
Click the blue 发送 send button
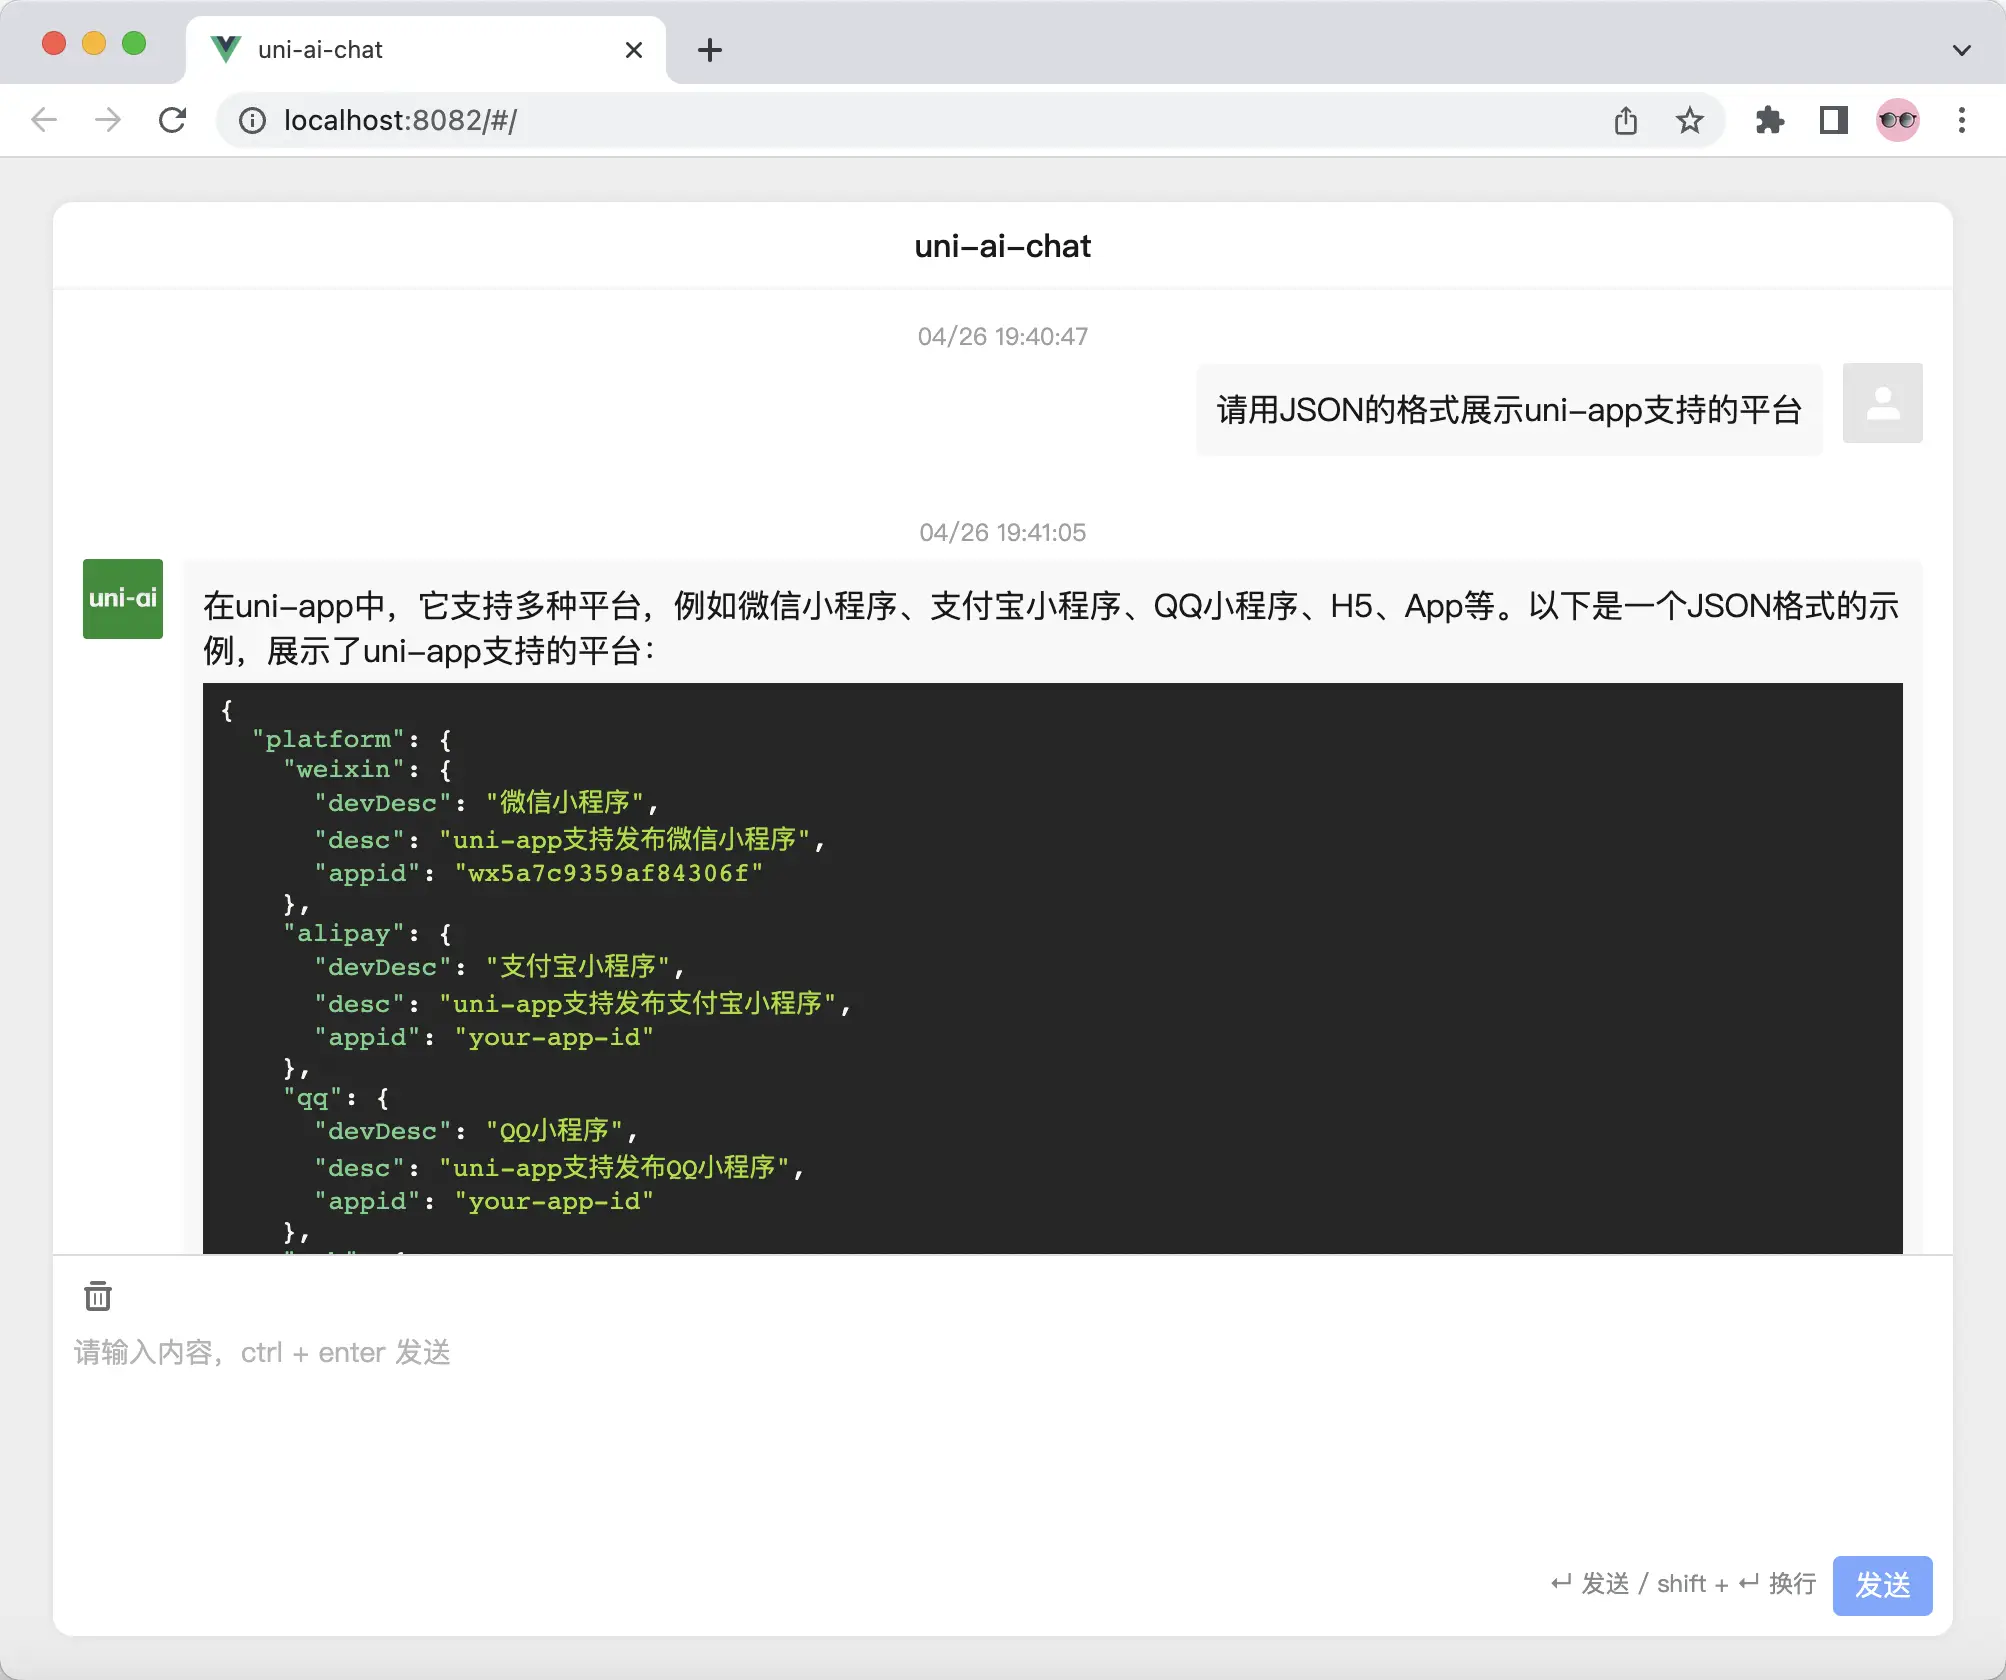pyautogui.click(x=1882, y=1585)
